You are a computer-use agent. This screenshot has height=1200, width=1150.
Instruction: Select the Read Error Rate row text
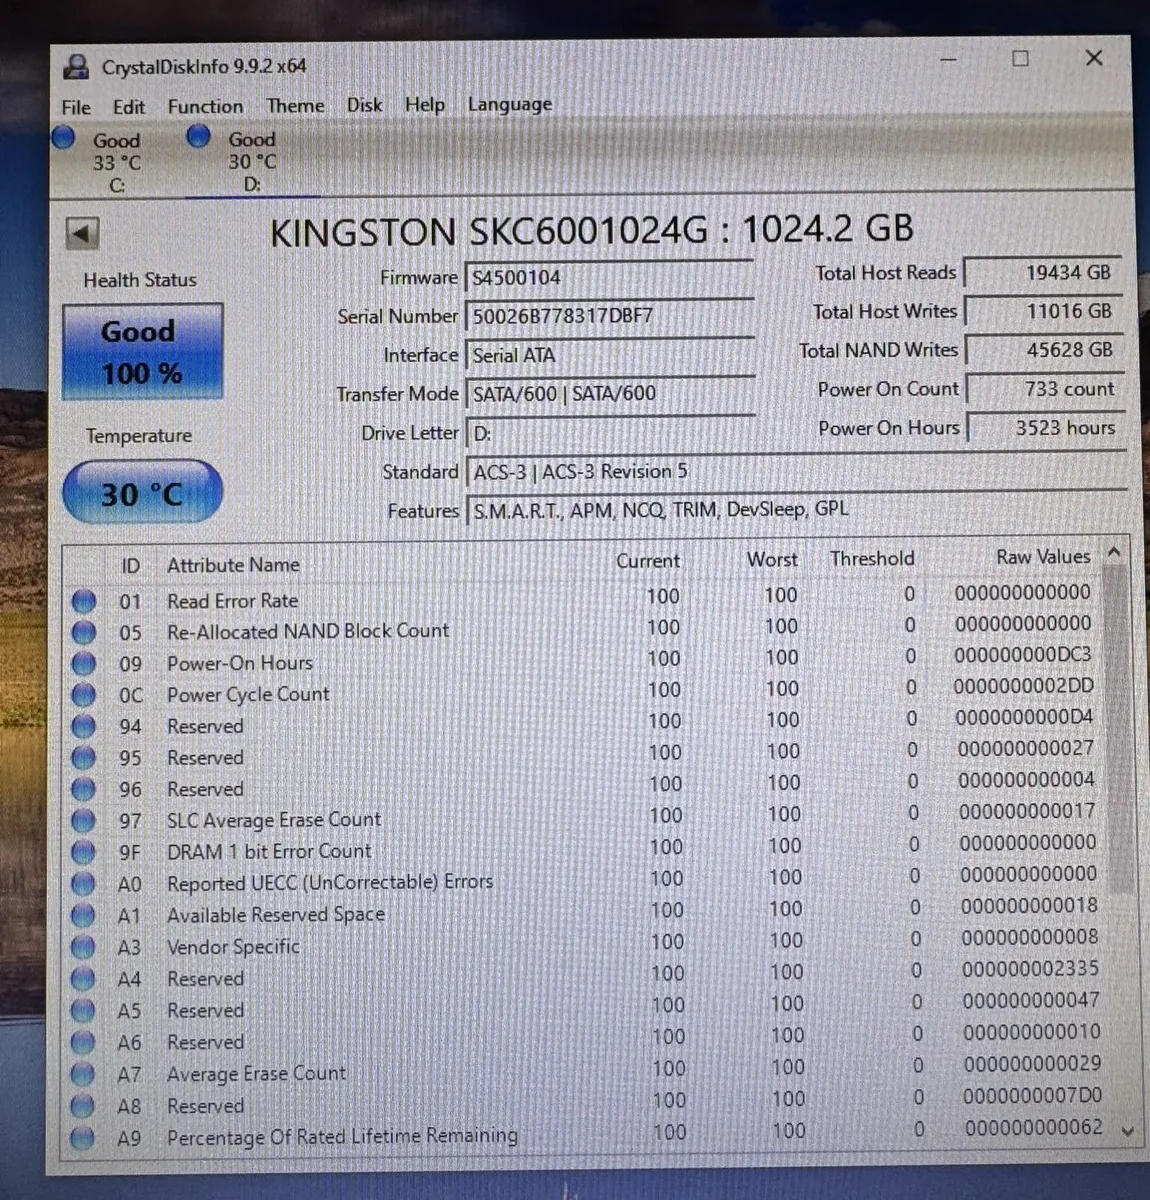(233, 601)
